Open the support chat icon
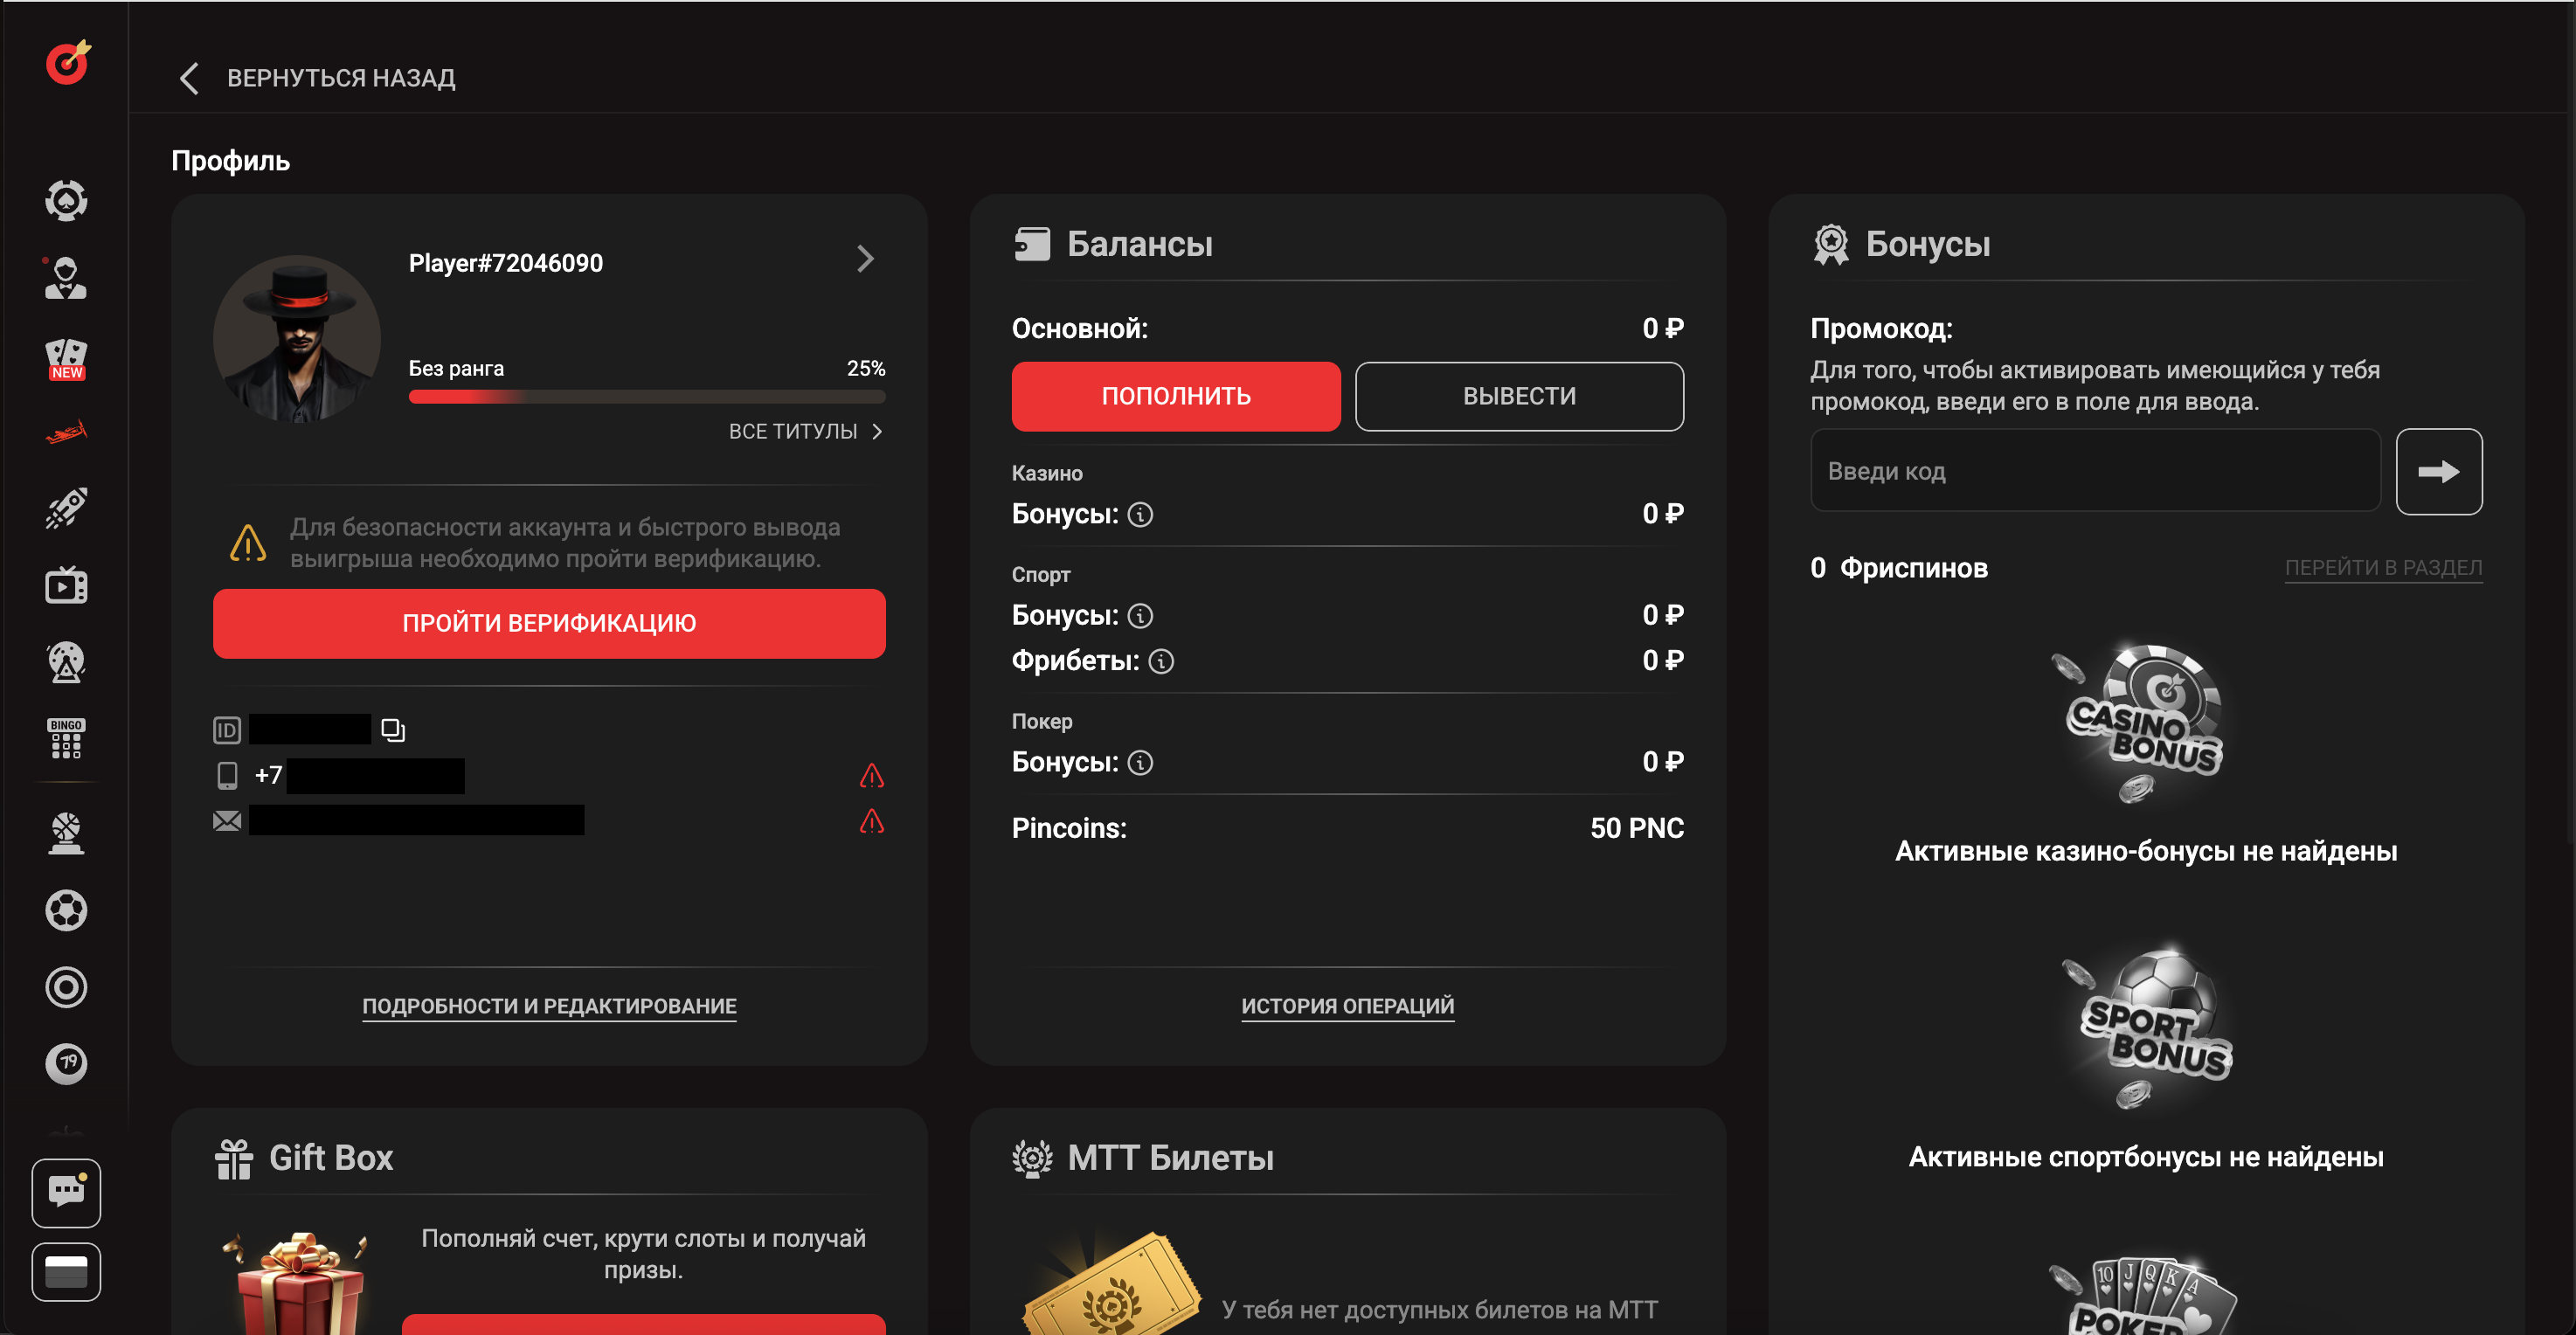Viewport: 2576px width, 1335px height. [66, 1192]
